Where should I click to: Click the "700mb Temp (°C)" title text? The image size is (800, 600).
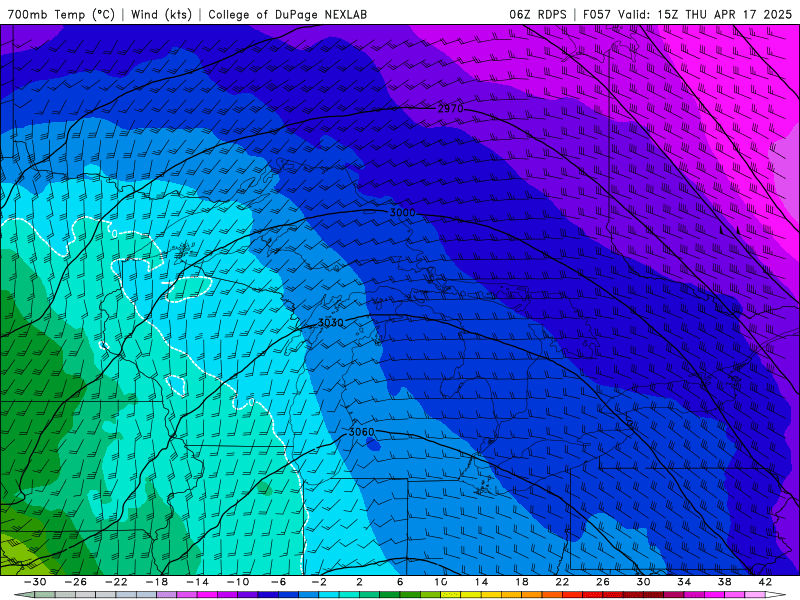(61, 14)
